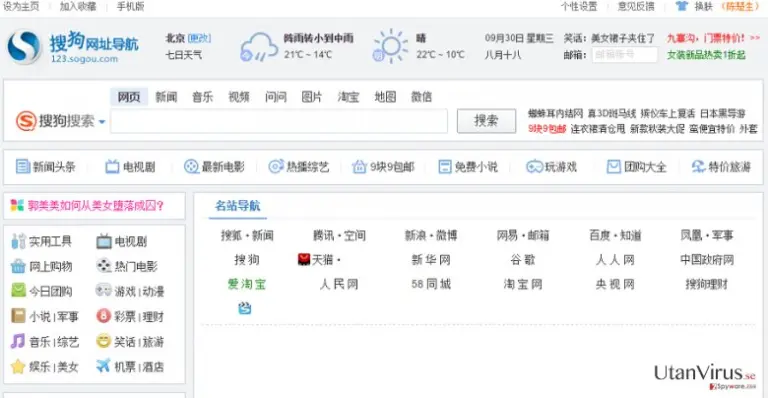Open the 百度·知道 site link
The image size is (768, 398).
(615, 235)
